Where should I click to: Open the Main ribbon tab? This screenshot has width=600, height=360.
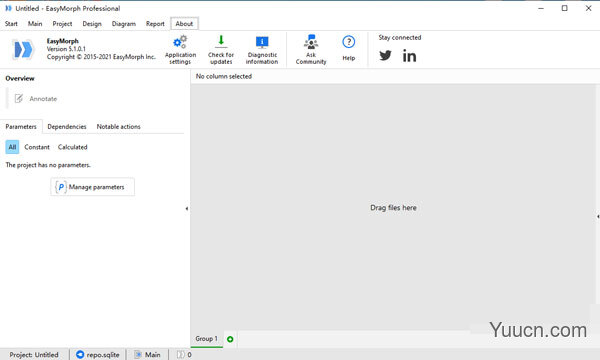35,24
